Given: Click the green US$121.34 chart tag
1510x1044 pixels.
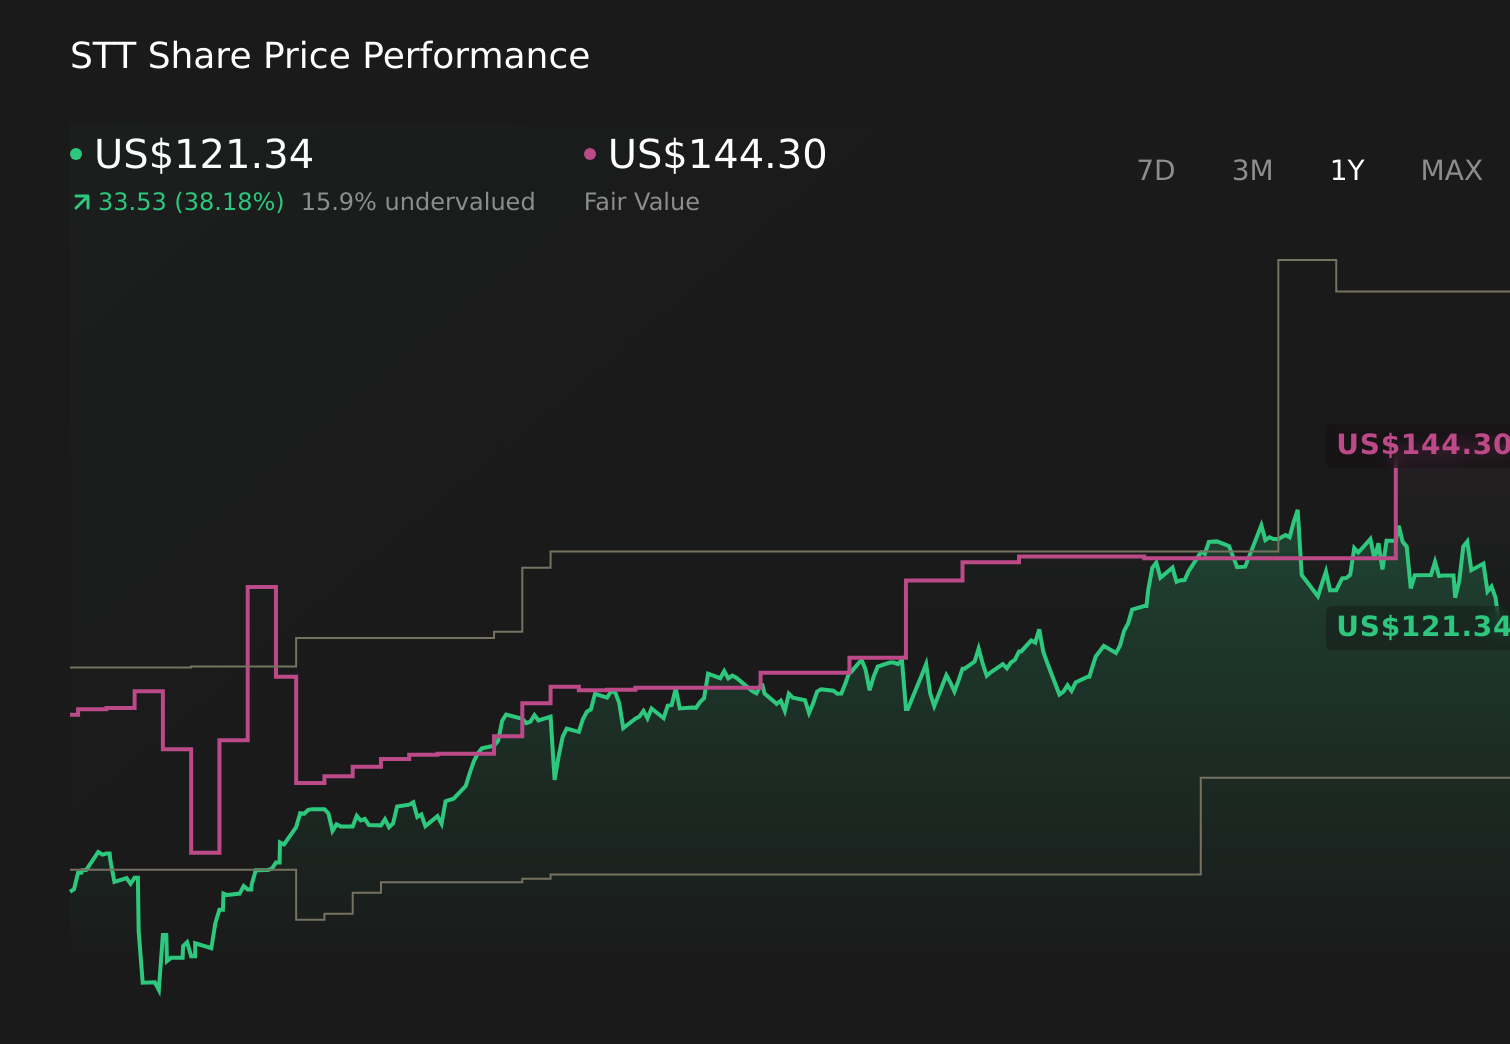Looking at the screenshot, I should [x=1420, y=627].
